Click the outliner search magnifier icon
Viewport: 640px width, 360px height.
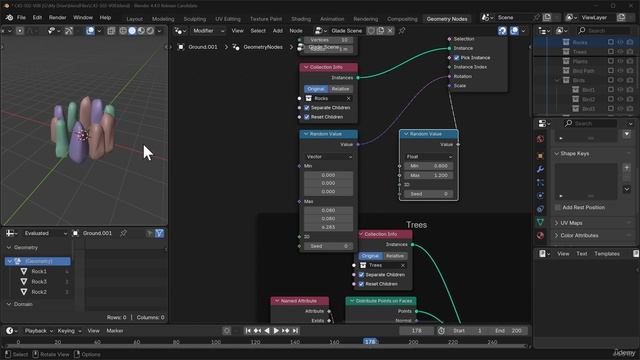pos(582,31)
